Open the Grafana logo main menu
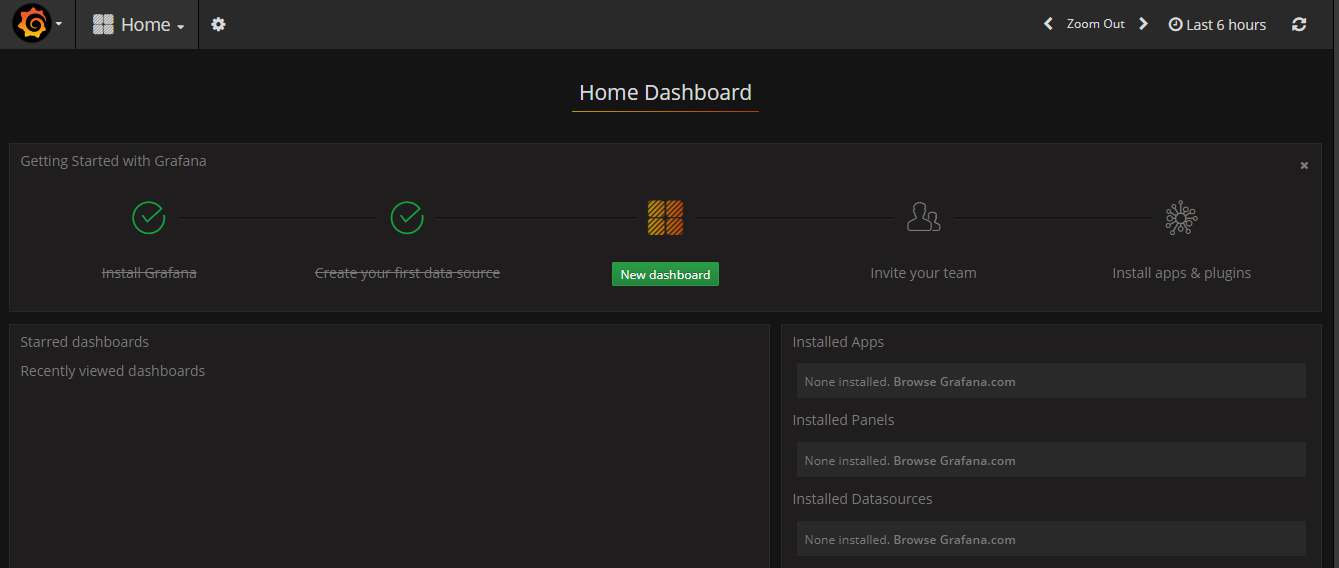The height and width of the screenshot is (568, 1339). point(32,24)
